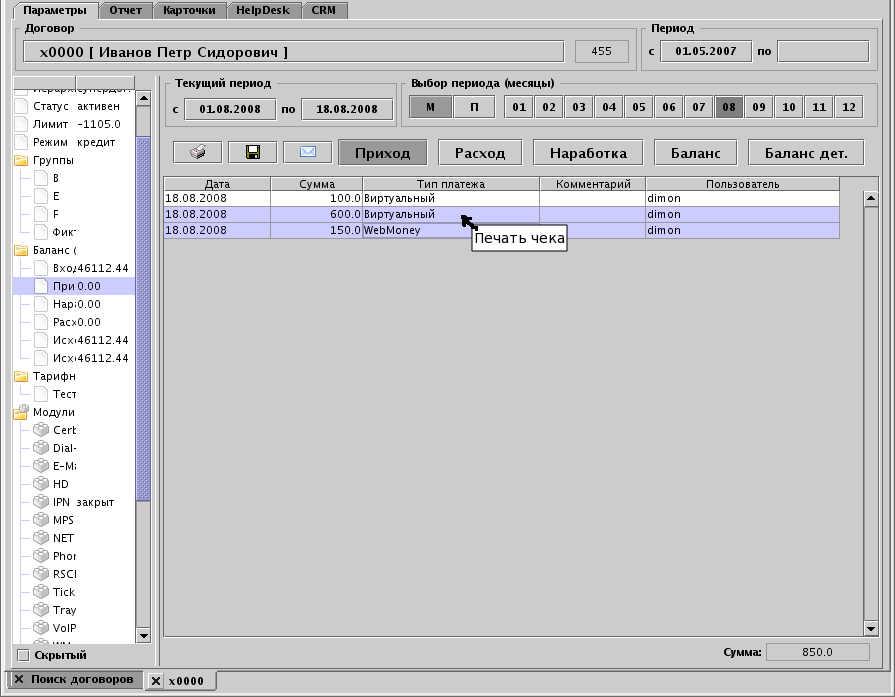
Task: Select the VoIP module icon in tree
Action: pyautogui.click(x=41, y=628)
